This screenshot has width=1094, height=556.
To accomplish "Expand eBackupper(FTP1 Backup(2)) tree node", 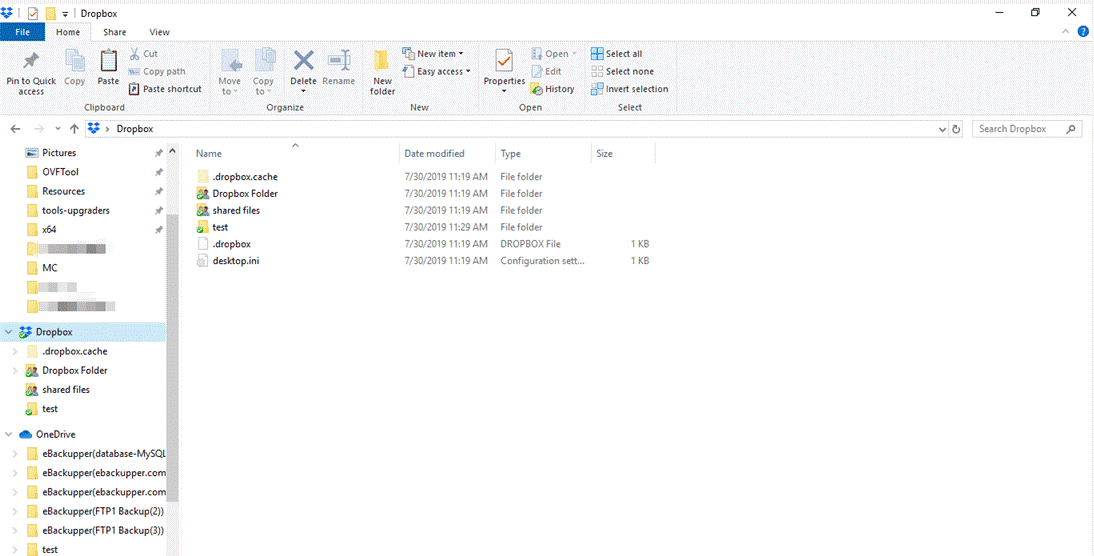I will point(15,511).
